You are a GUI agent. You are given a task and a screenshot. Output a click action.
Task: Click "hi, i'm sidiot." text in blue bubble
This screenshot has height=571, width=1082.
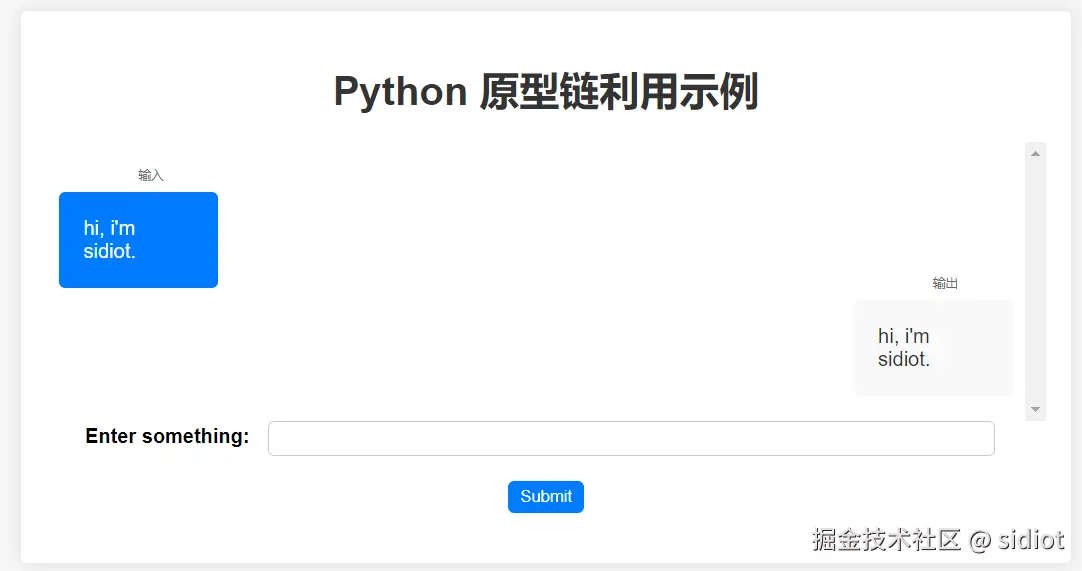[x=110, y=240]
